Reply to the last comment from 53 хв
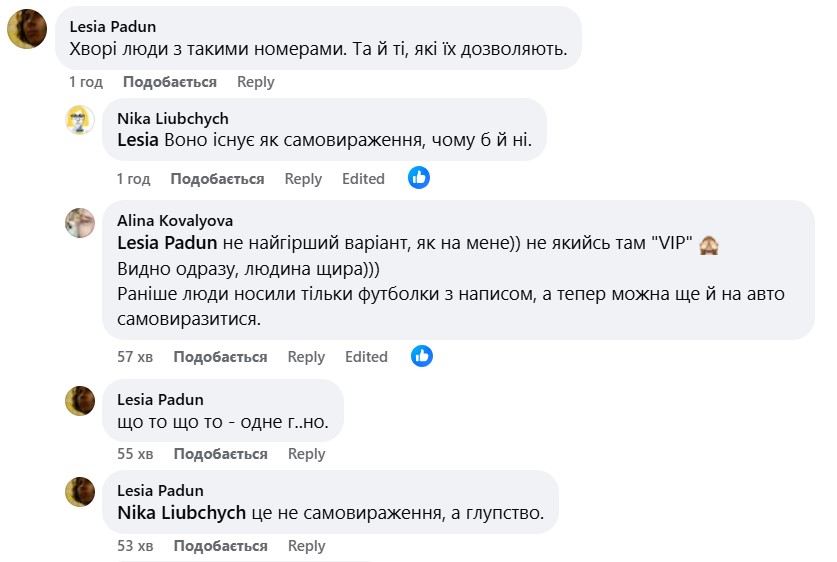This screenshot has width=837, height=562. pos(306,546)
